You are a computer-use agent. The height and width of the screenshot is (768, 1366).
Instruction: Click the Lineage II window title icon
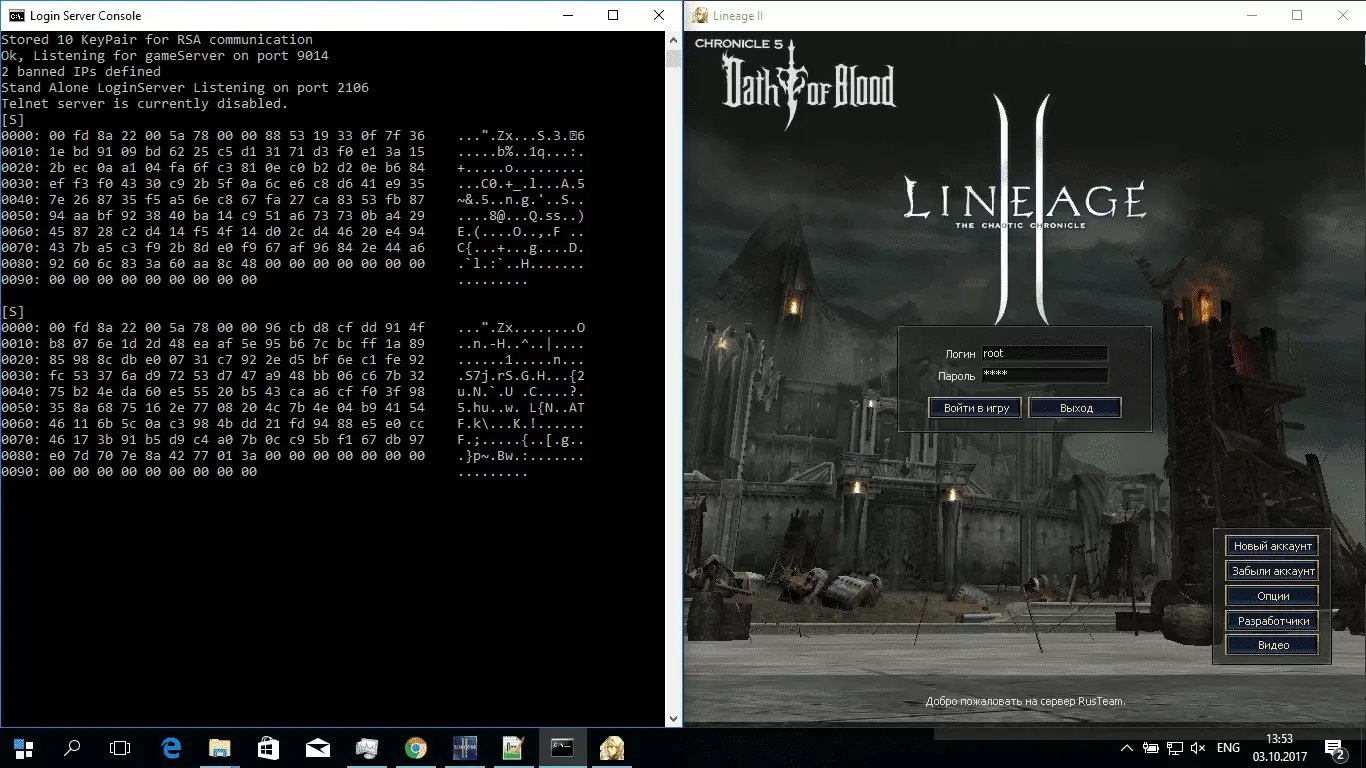698,15
